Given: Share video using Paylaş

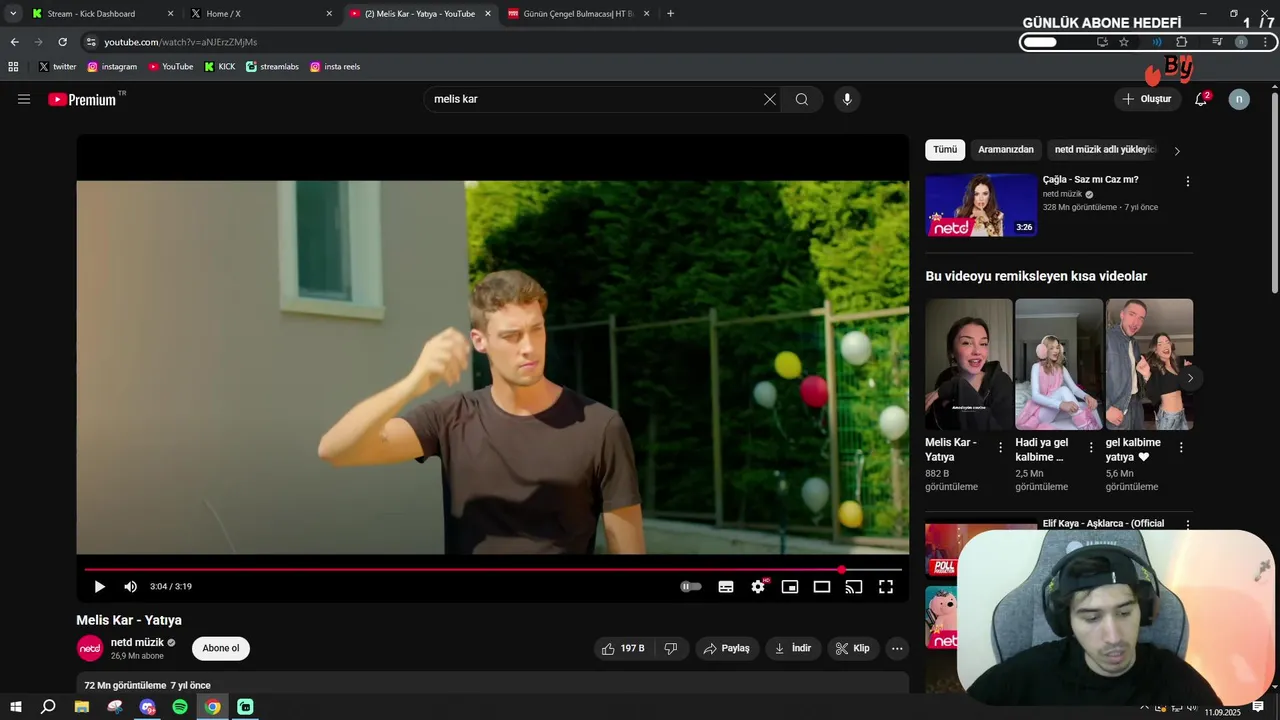Looking at the screenshot, I should (727, 648).
